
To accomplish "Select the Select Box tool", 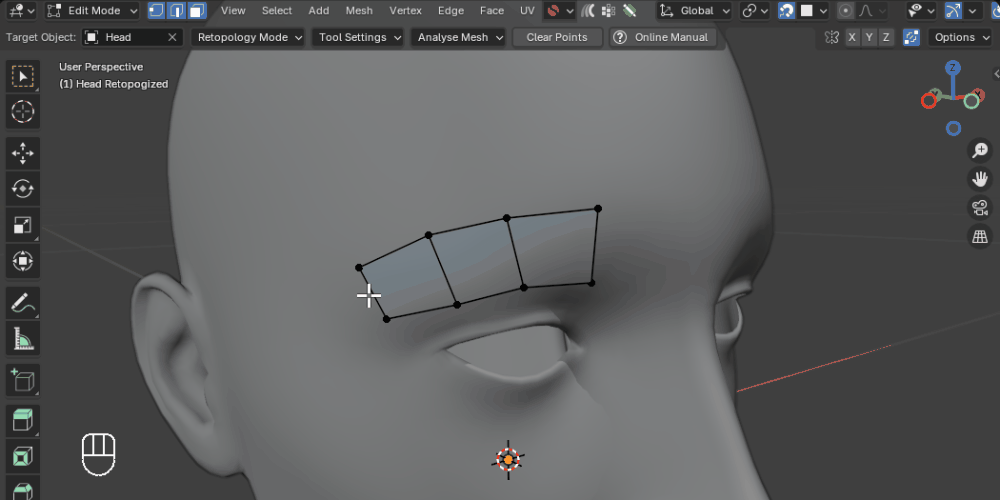I will click(23, 77).
